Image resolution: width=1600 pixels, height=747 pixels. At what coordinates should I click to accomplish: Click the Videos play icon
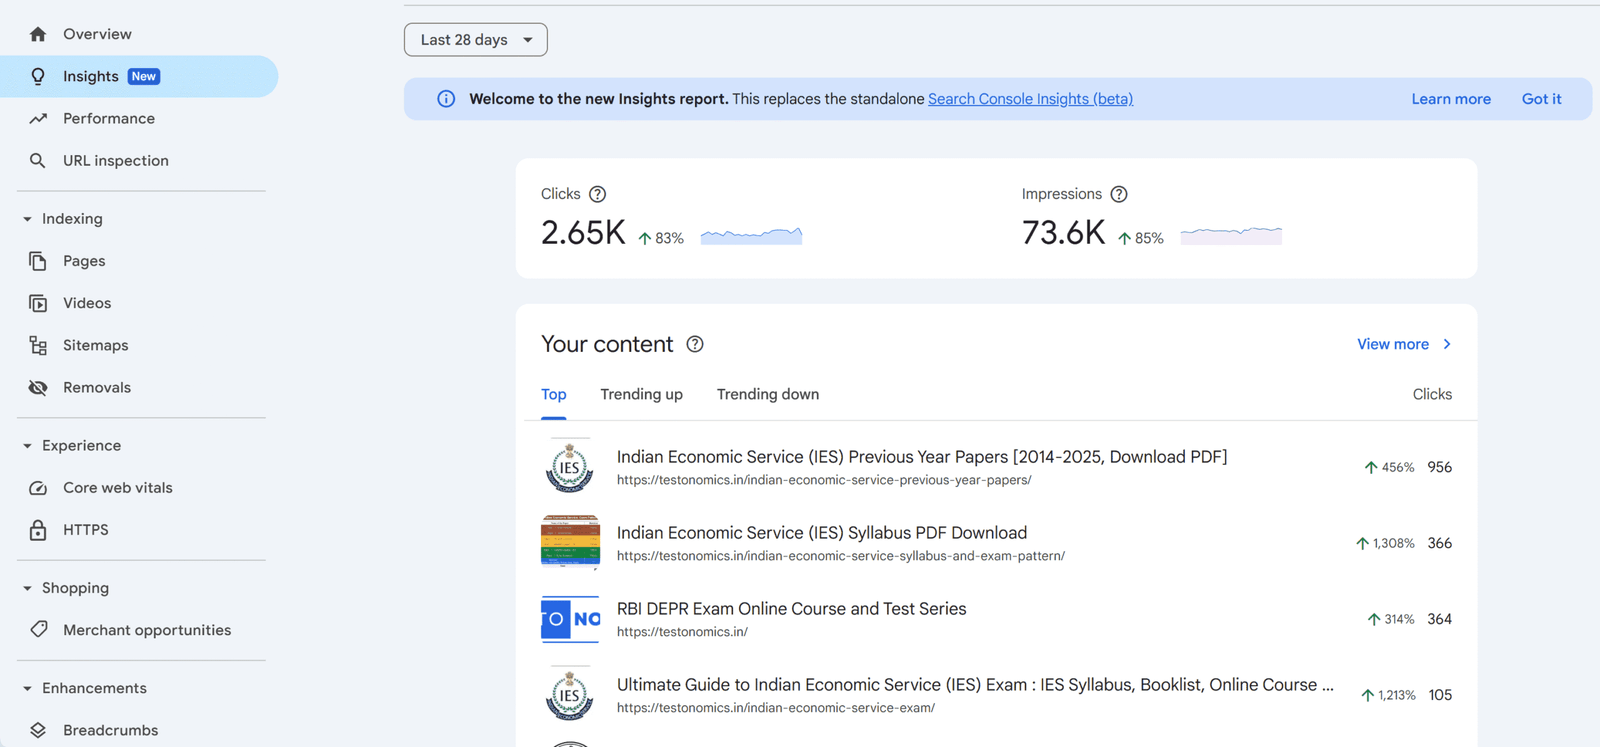point(38,303)
